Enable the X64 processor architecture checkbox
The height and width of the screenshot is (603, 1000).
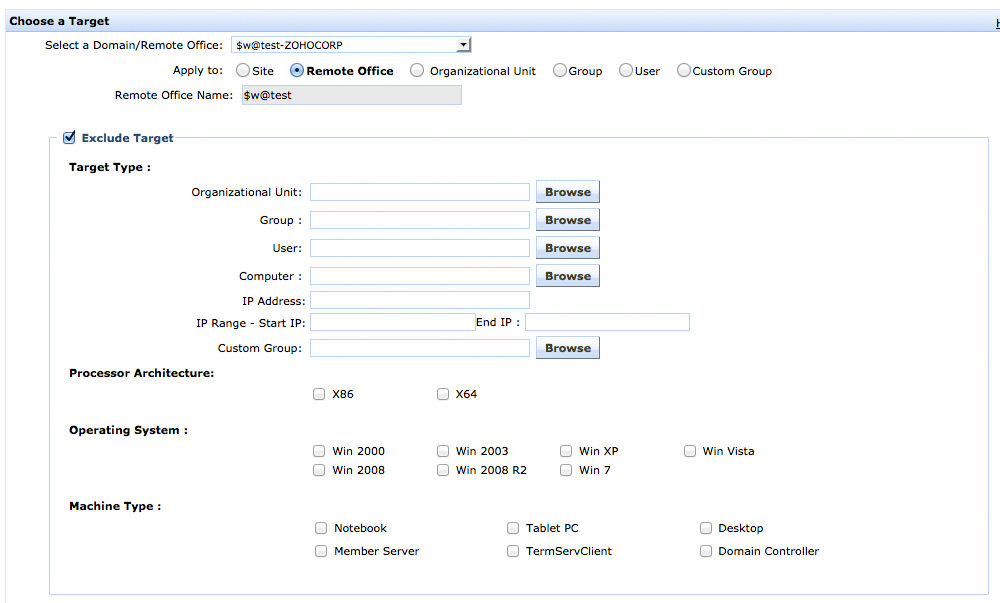point(443,394)
